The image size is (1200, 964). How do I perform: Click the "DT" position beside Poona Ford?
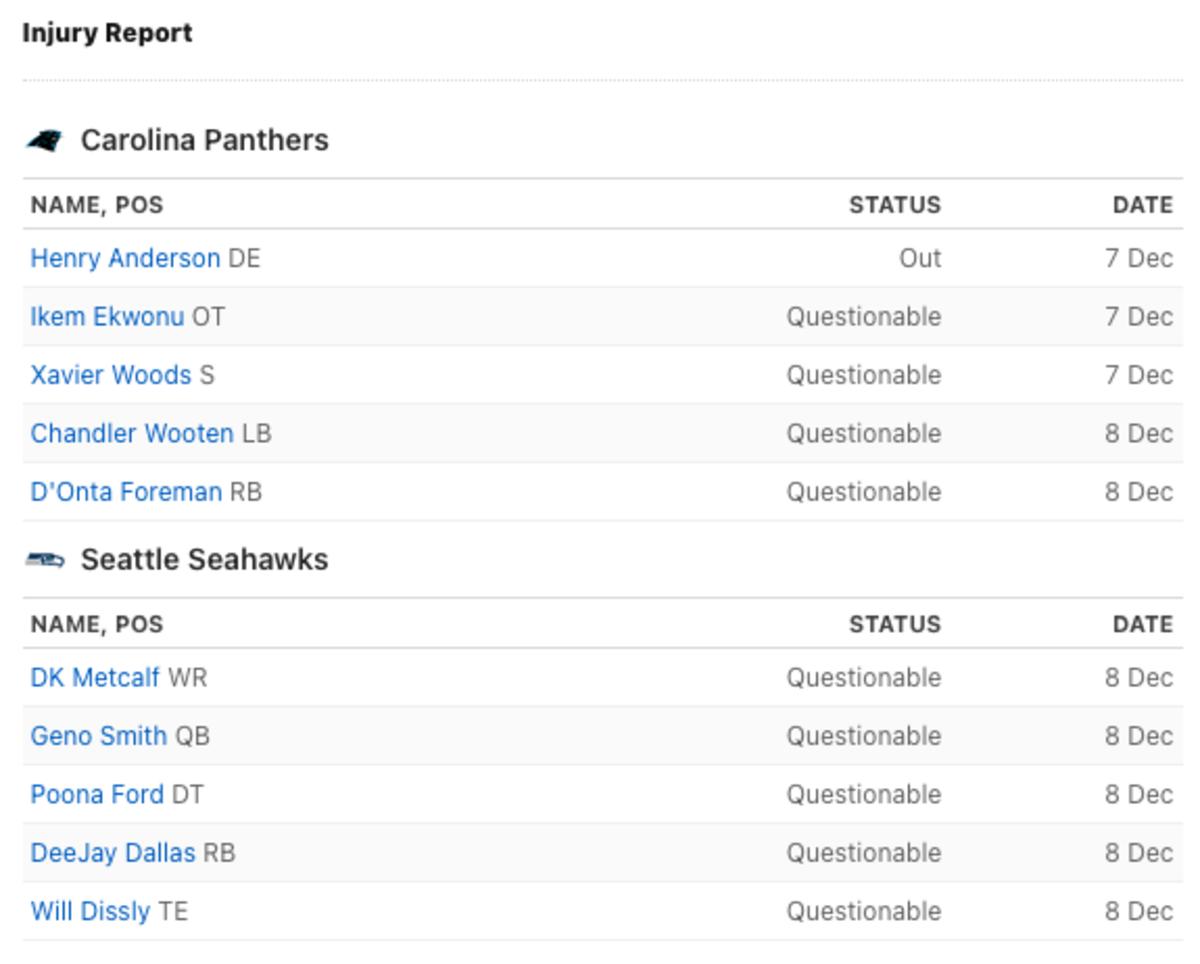click(x=187, y=795)
